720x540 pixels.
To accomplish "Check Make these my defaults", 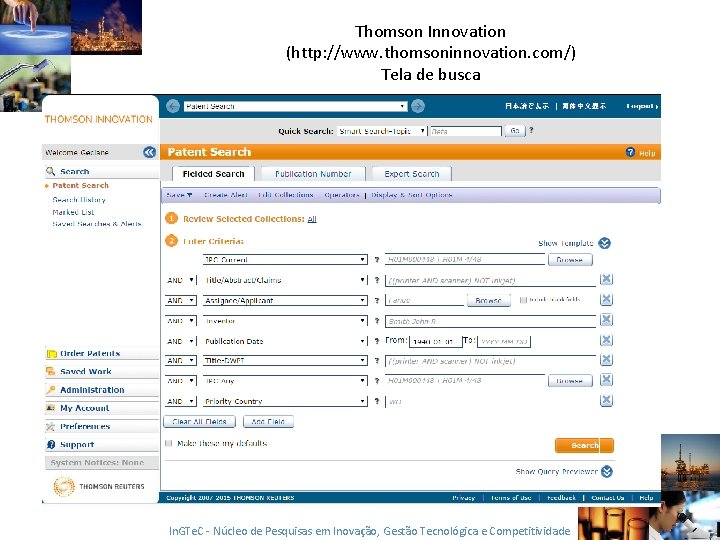I will 169,443.
